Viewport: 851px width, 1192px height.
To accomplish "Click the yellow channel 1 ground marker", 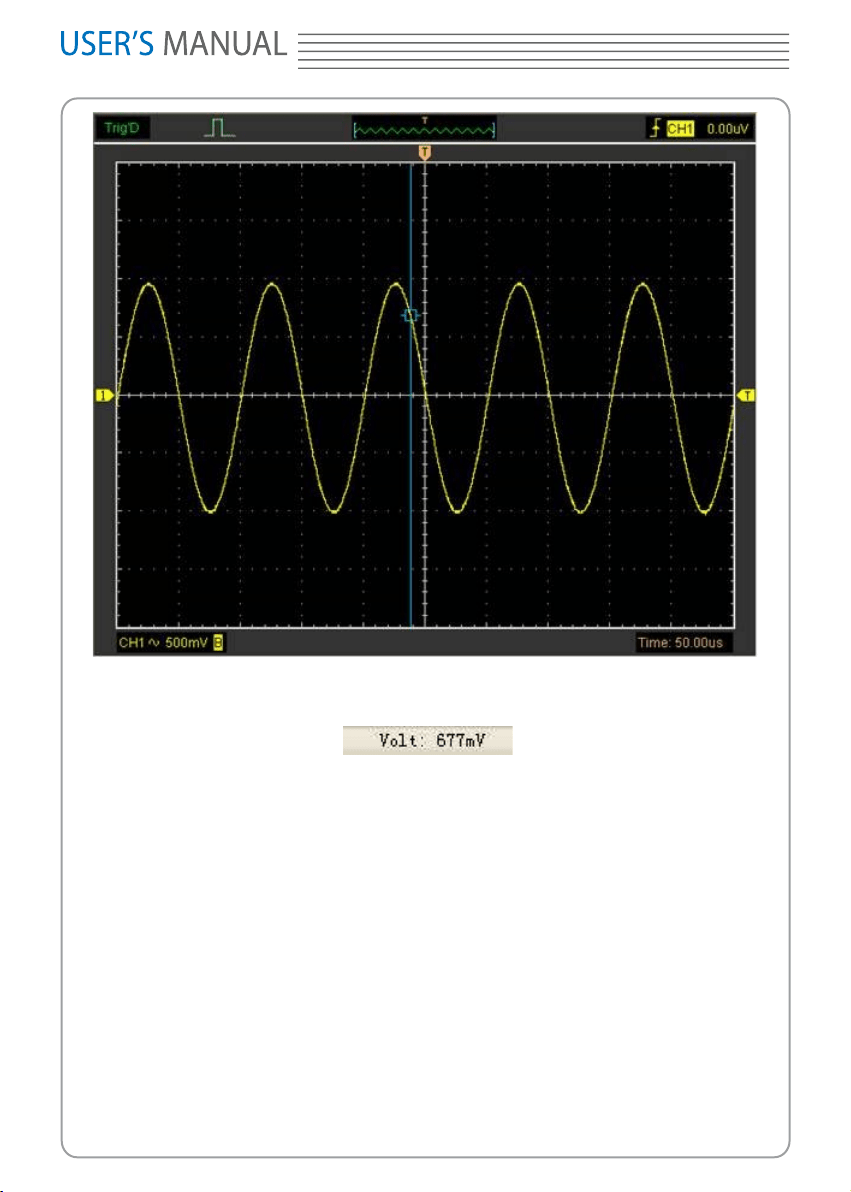I will [x=104, y=395].
